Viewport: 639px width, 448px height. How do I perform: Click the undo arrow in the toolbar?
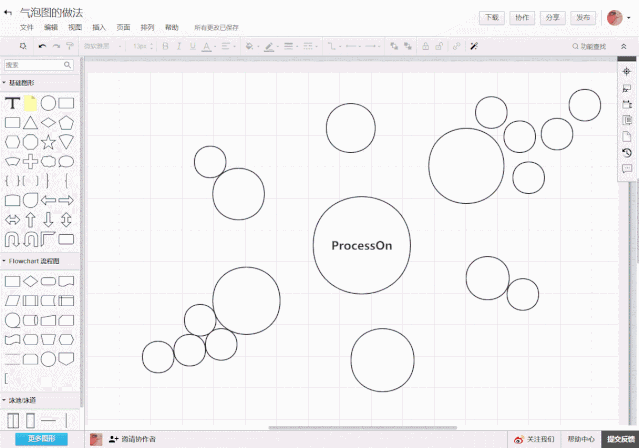(x=42, y=46)
